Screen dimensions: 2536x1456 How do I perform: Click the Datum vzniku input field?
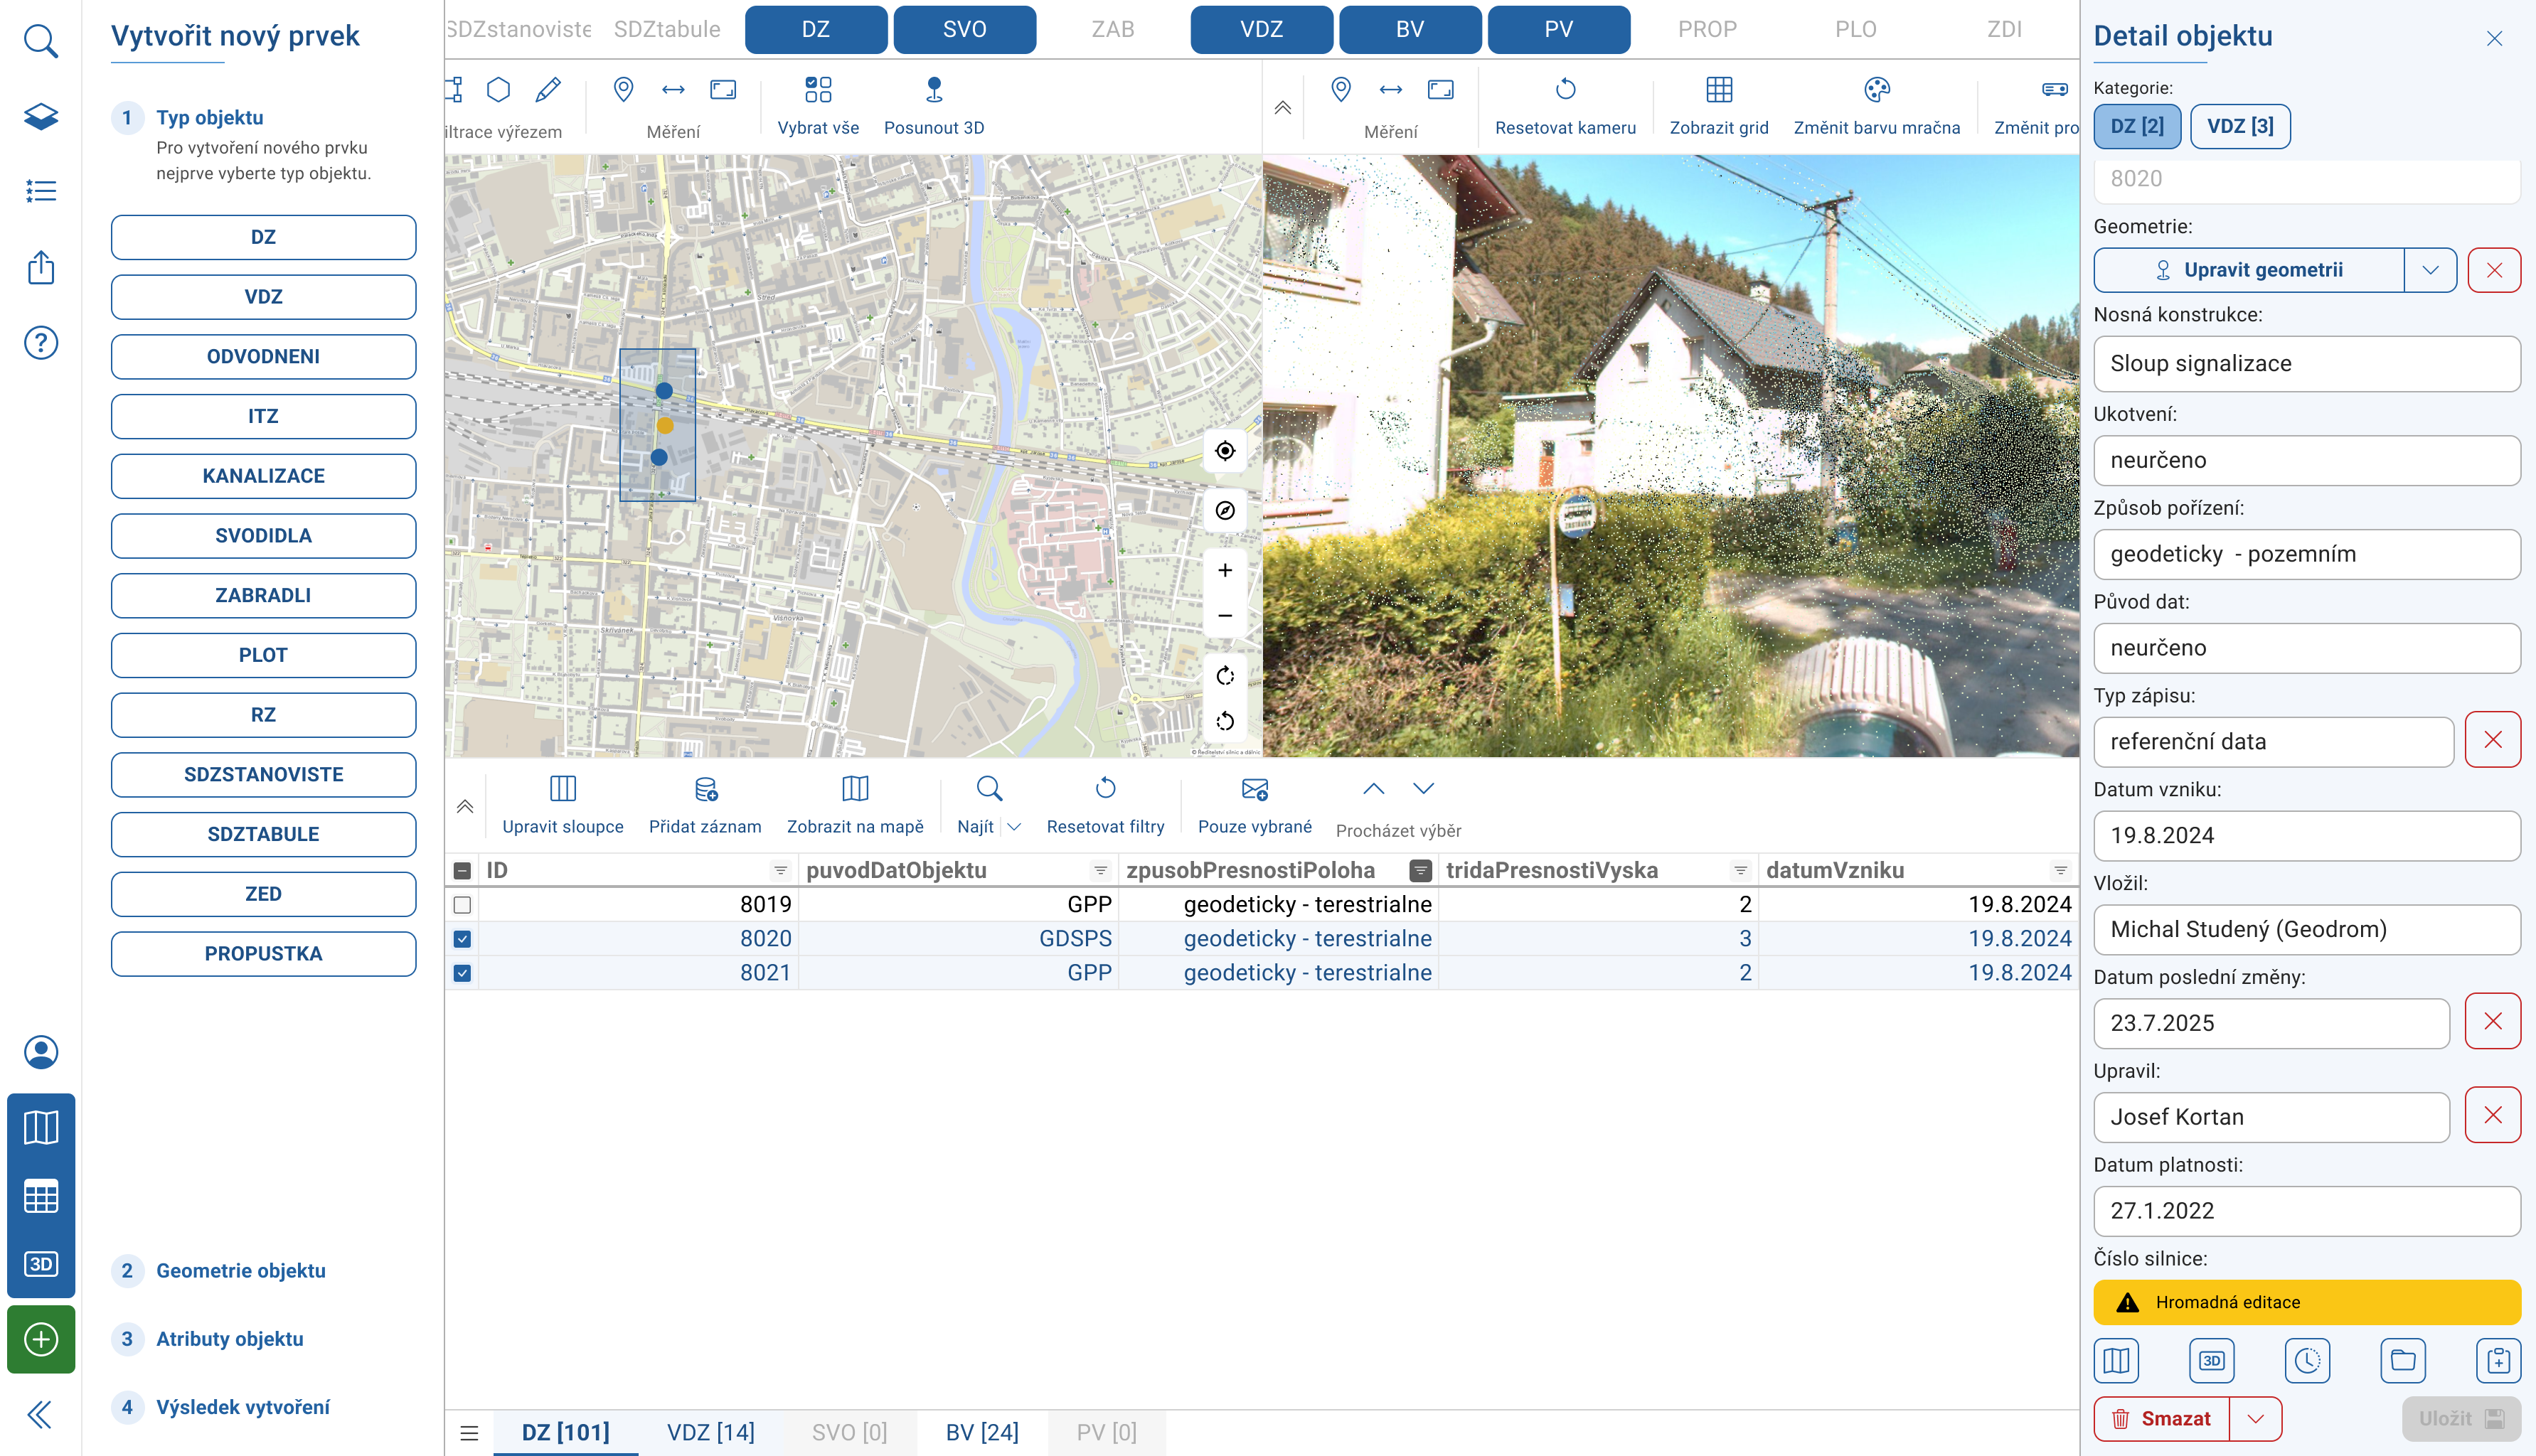click(2305, 835)
